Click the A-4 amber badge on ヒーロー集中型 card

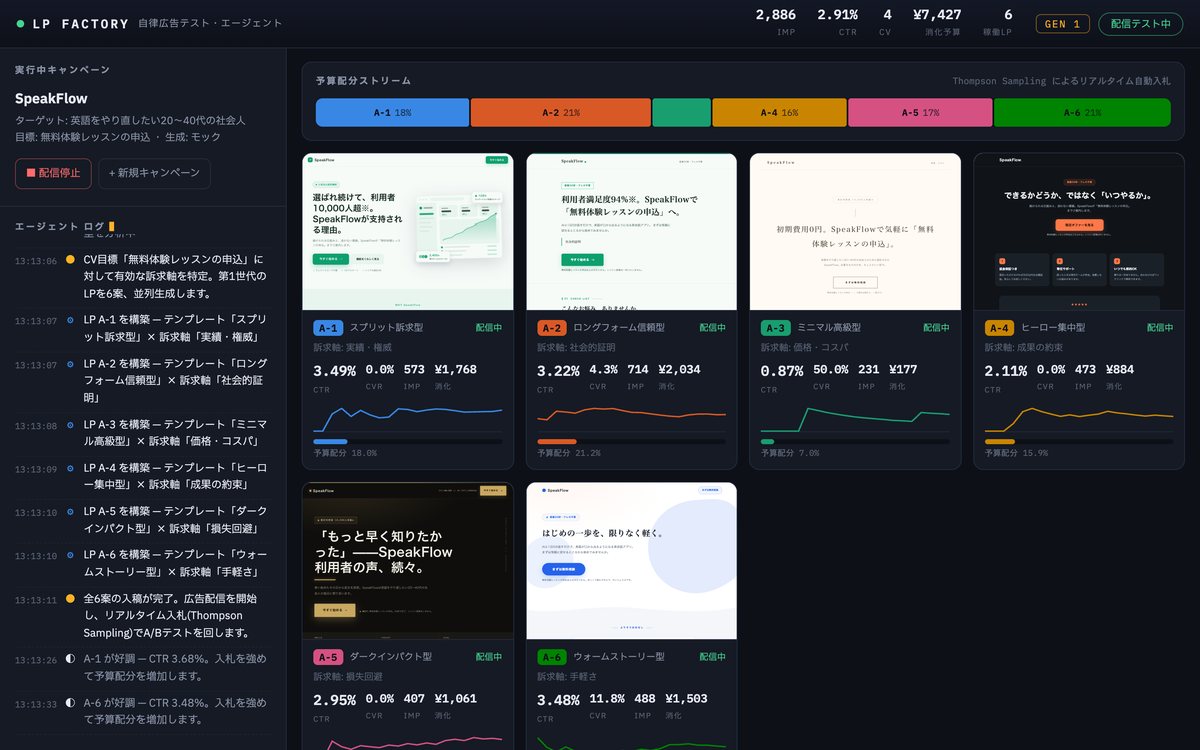pyautogui.click(x=1000, y=328)
